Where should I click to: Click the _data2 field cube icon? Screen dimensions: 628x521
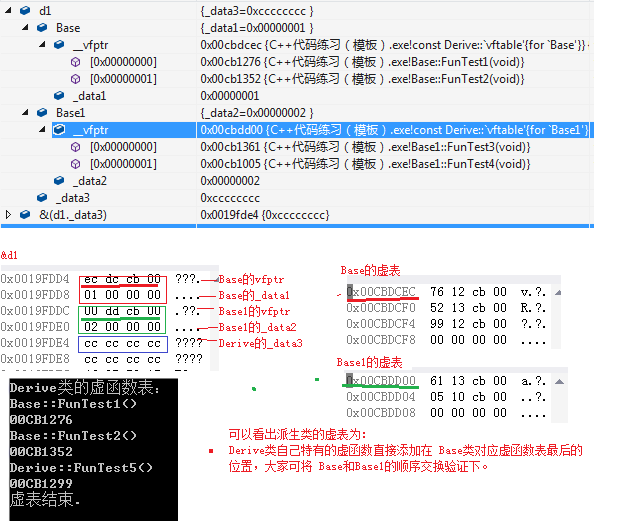tap(59, 181)
